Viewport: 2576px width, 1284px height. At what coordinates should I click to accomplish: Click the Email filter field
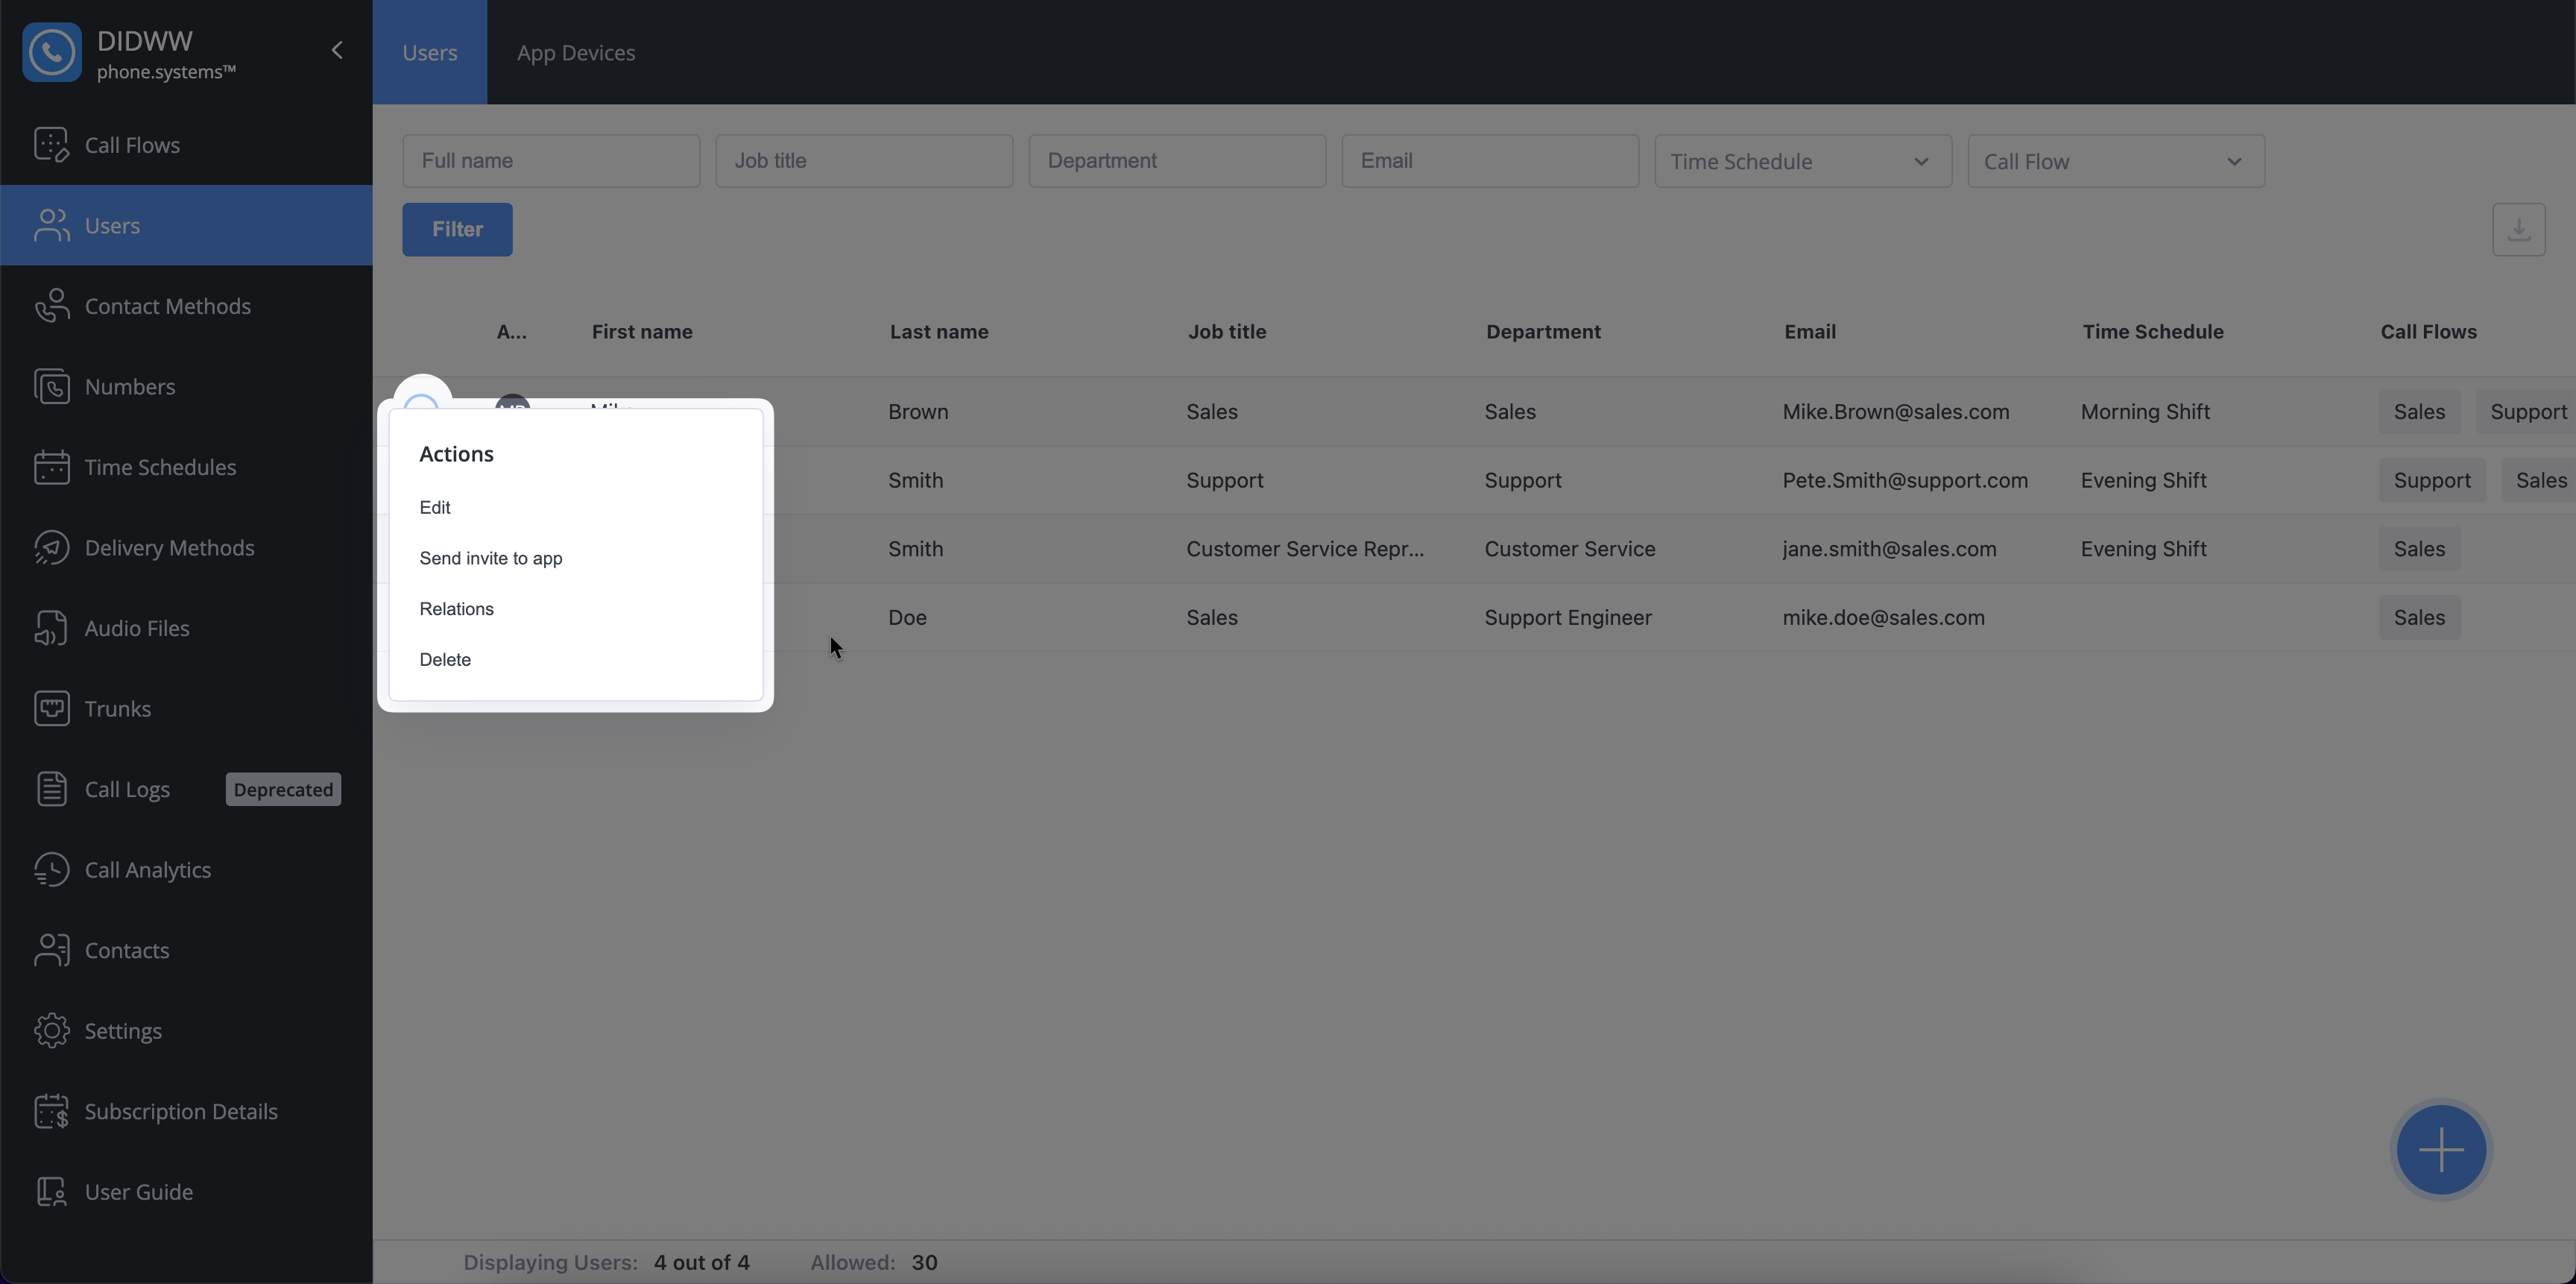coord(1490,161)
